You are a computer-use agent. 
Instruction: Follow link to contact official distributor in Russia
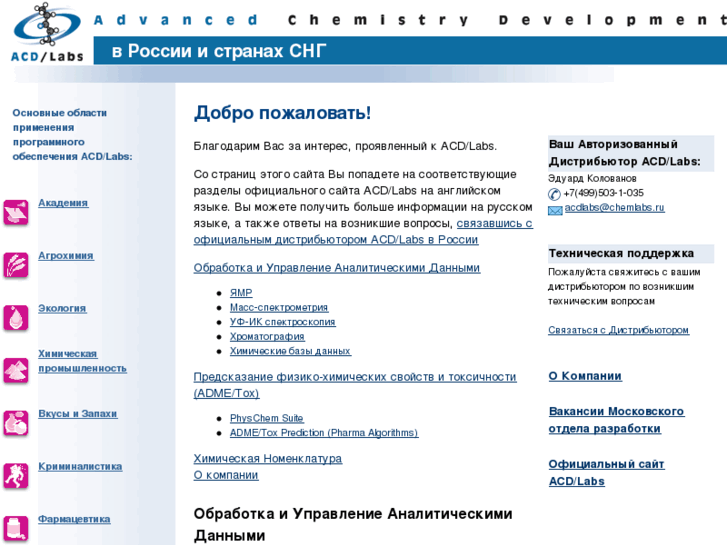pos(363,231)
